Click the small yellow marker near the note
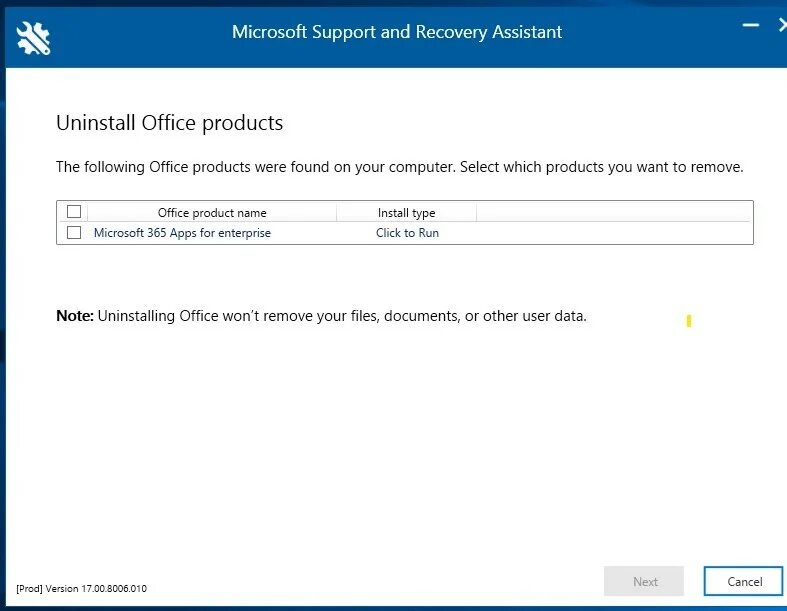Screen dimensions: 787x611 (x=689, y=321)
